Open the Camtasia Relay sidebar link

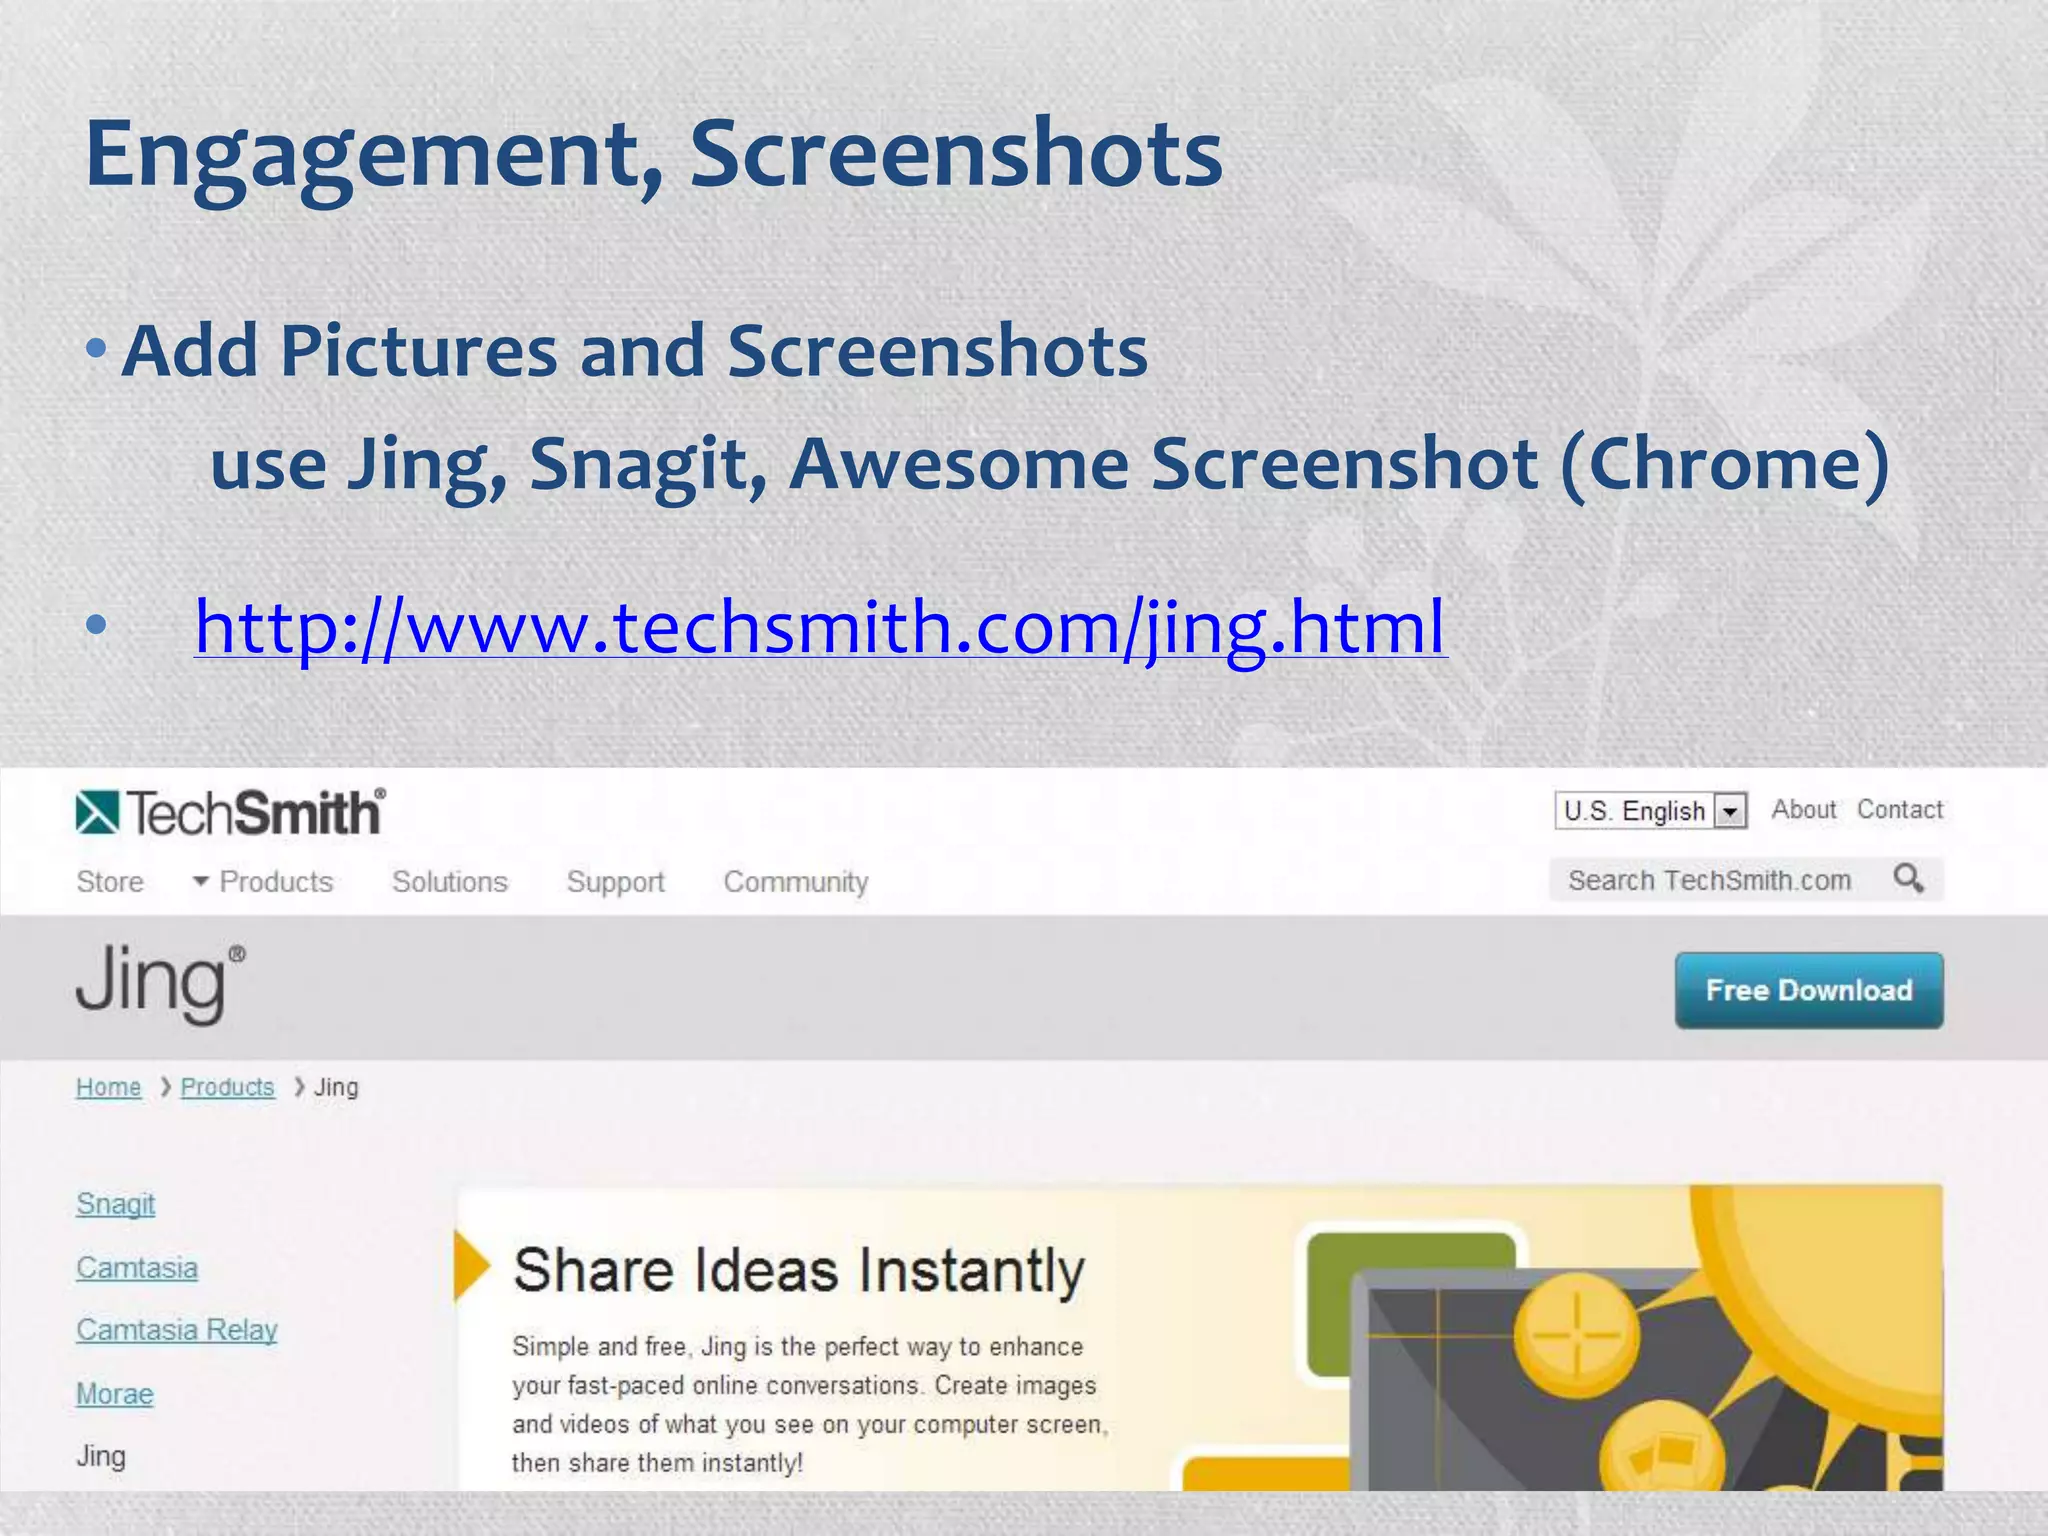[x=177, y=1330]
